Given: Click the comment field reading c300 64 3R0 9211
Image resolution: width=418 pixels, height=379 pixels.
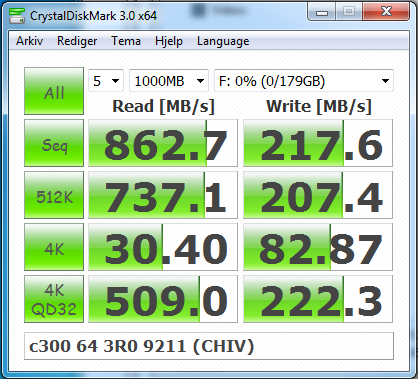Looking at the screenshot, I should coord(209,346).
